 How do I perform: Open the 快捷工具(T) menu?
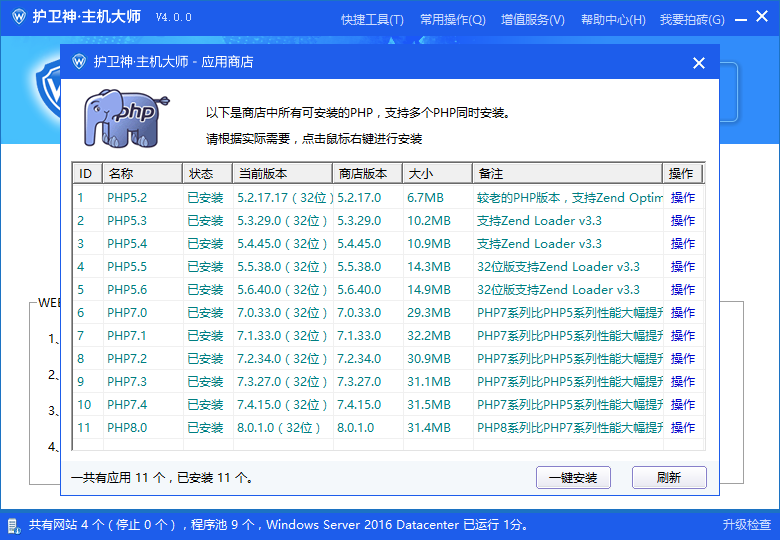point(372,19)
